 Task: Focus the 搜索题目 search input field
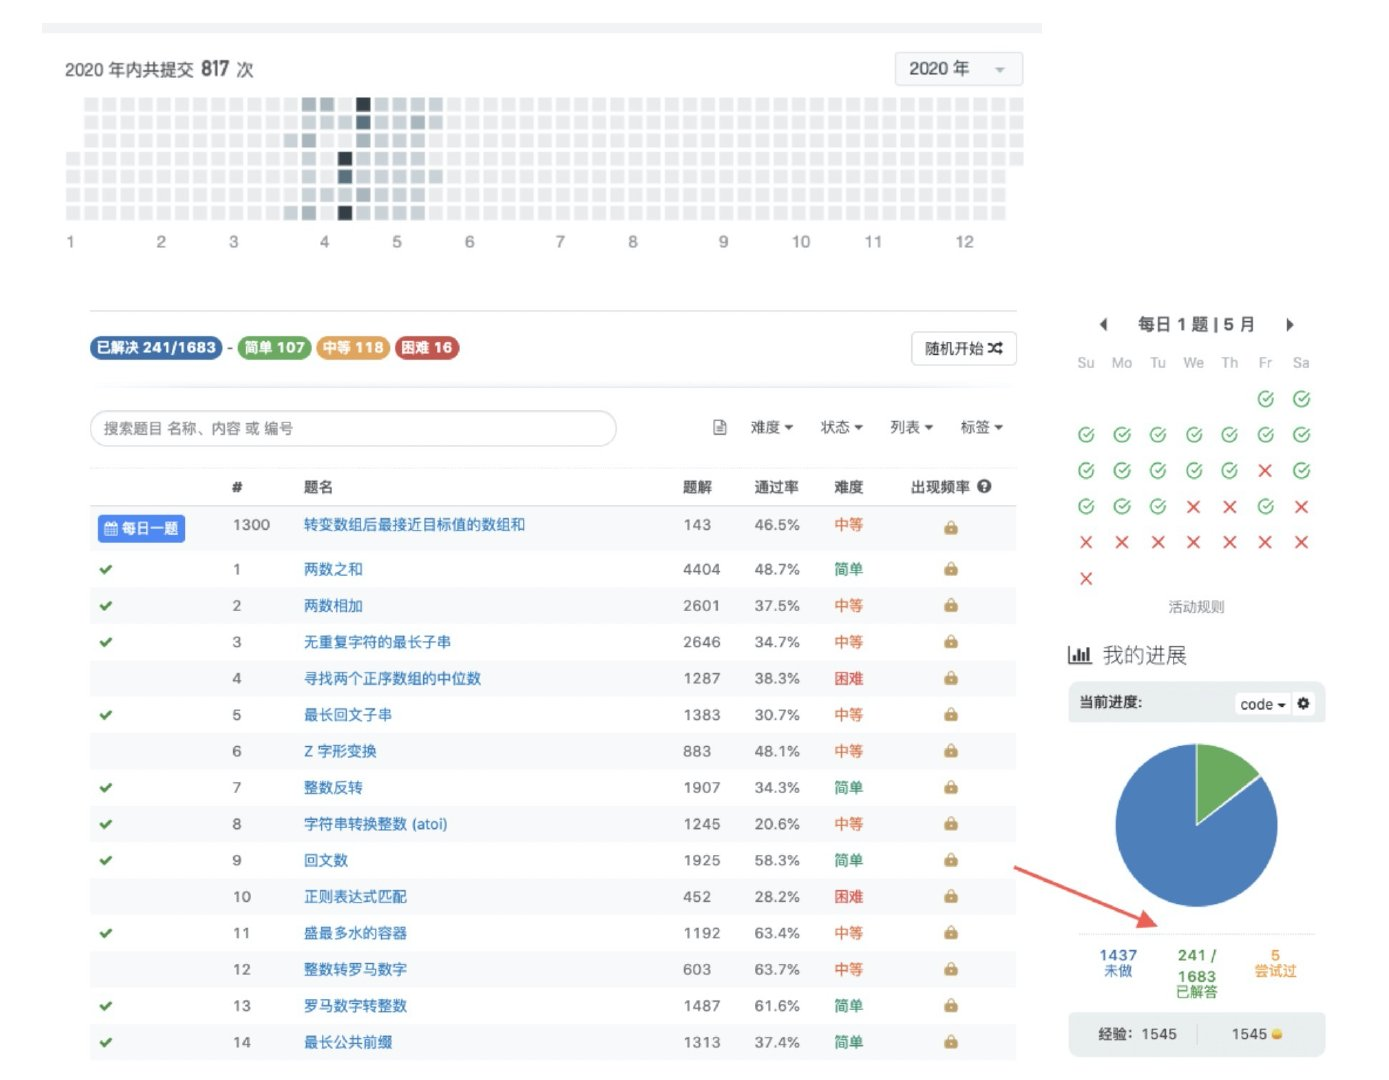pyautogui.click(x=353, y=428)
